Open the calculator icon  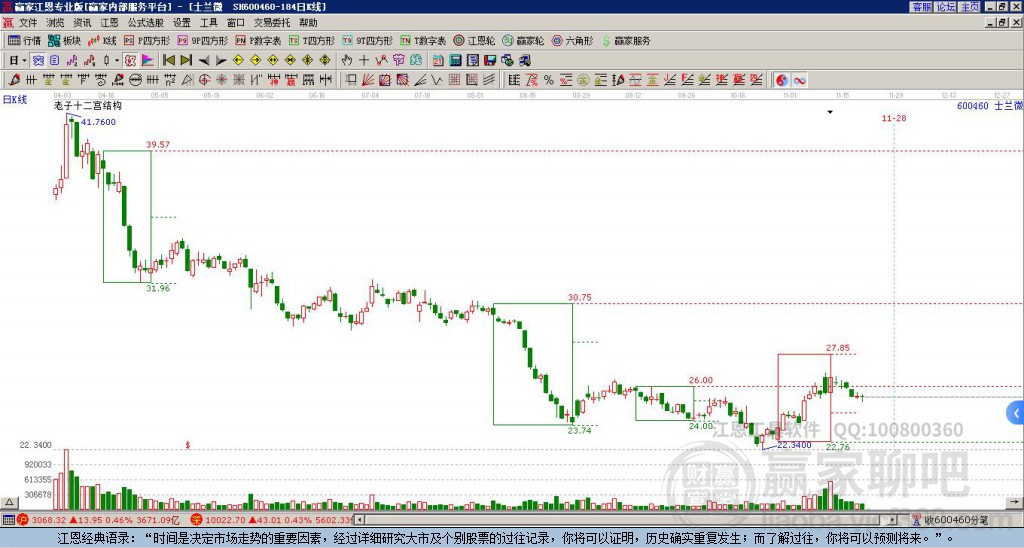455,61
